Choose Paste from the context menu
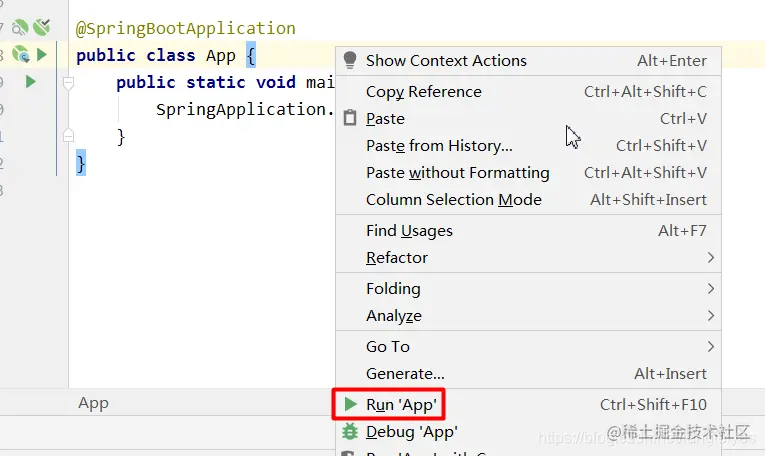Image resolution: width=765 pixels, height=456 pixels. [528, 119]
